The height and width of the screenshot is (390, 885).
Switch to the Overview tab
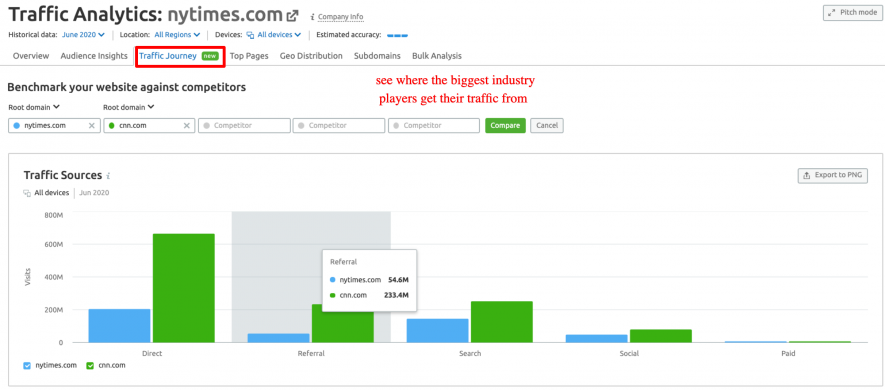31,56
